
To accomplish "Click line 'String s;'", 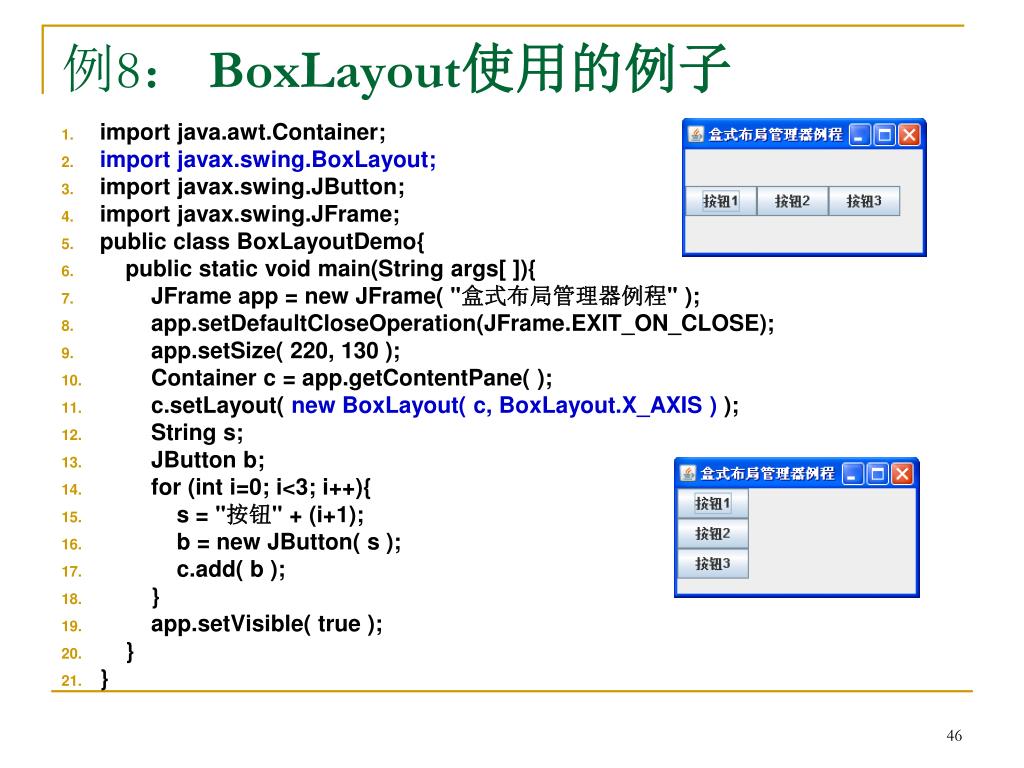I will pyautogui.click(x=197, y=433).
